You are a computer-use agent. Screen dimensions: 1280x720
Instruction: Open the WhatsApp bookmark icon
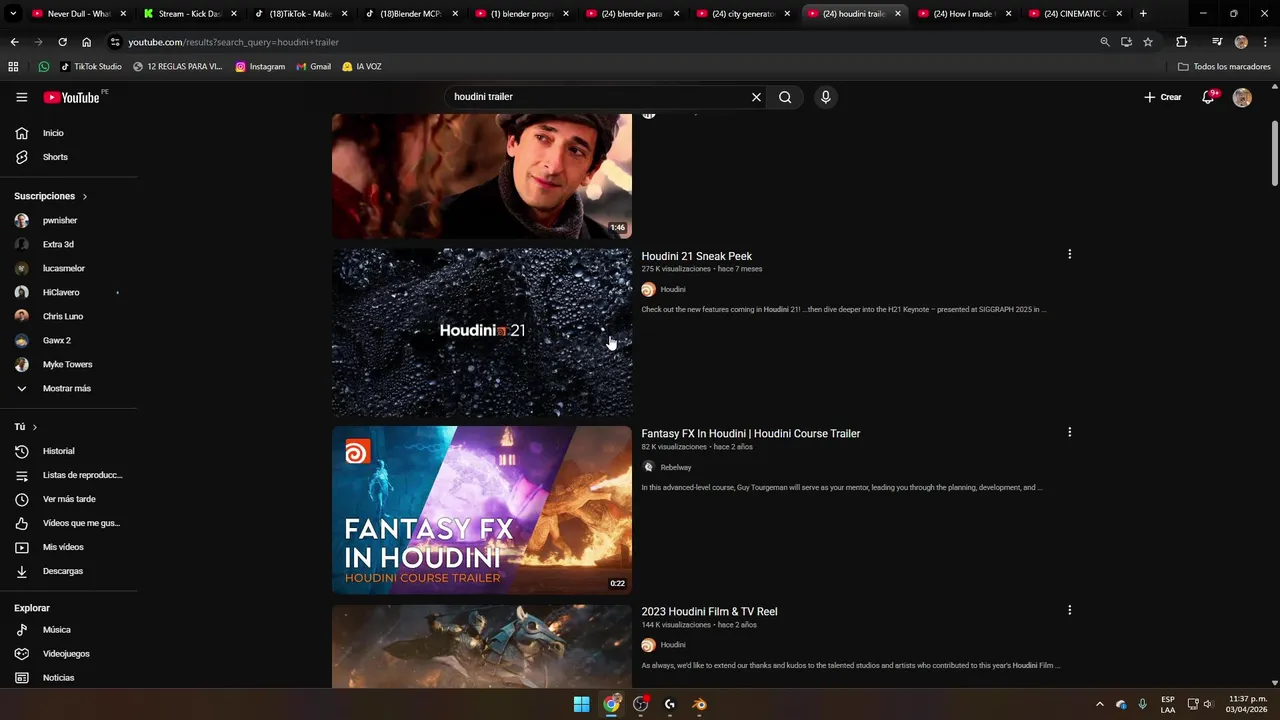(43, 67)
